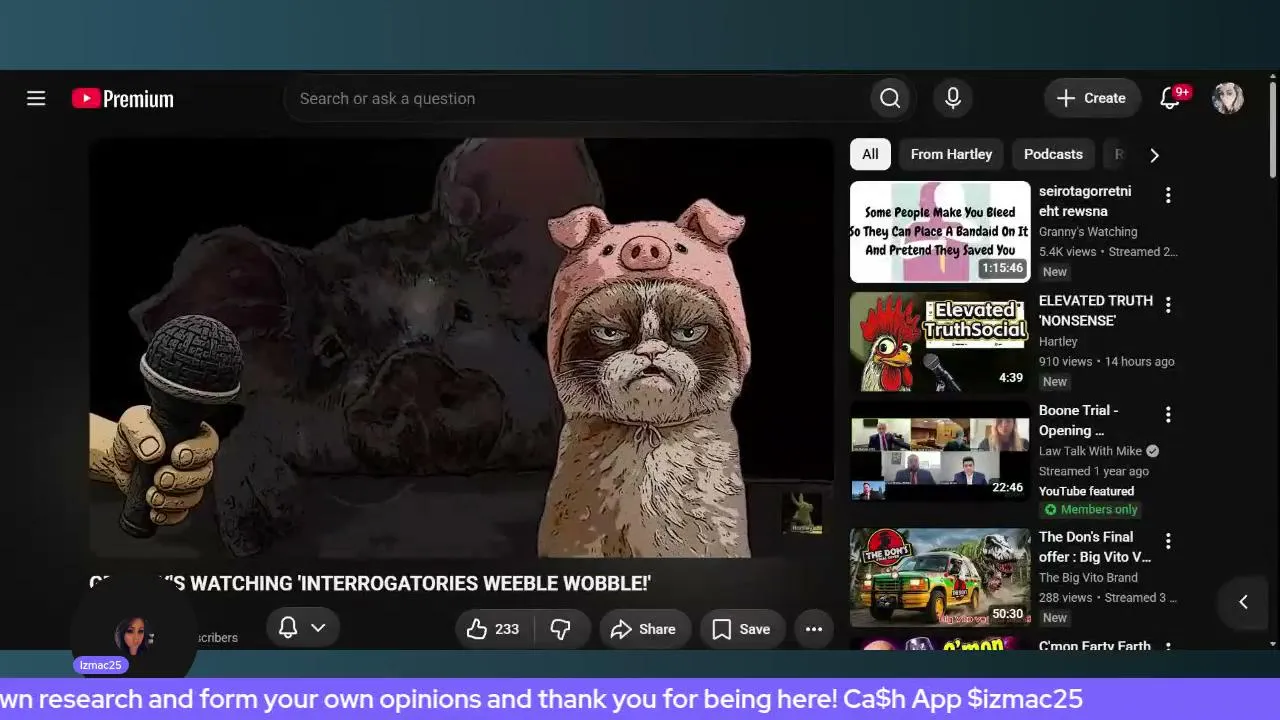Viewport: 1280px width, 720px height.
Task: Open more actions for the 'seirotagorretni eht rewsna' video
Action: pos(1167,195)
